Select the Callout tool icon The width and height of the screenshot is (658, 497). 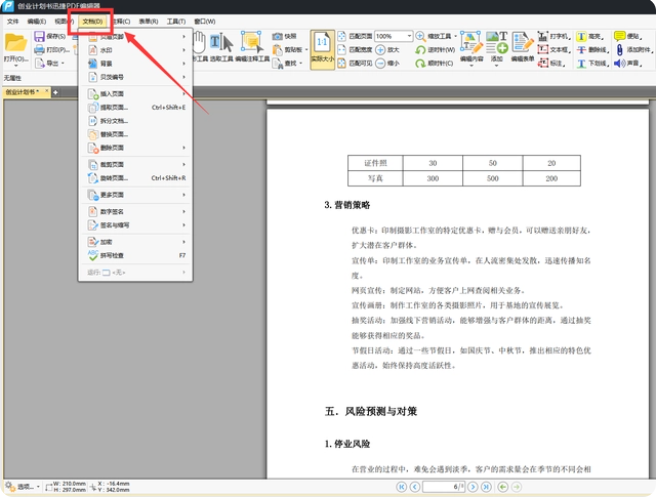[x=543, y=63]
